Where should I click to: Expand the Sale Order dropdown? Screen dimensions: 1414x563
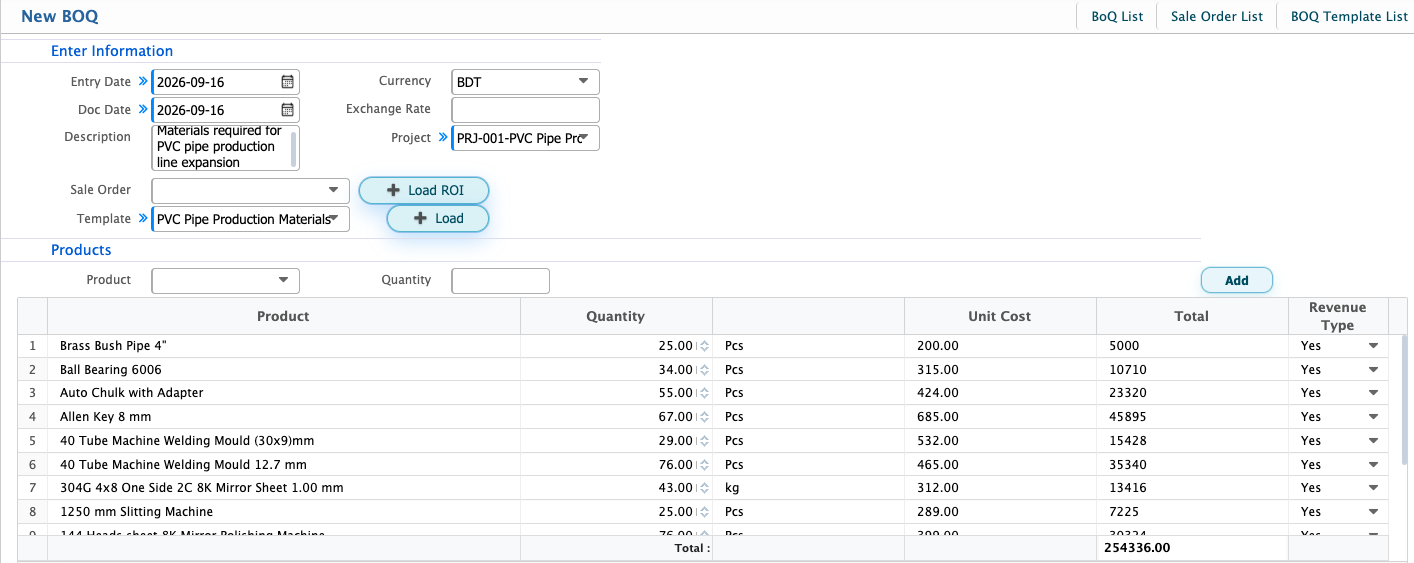(x=250, y=190)
